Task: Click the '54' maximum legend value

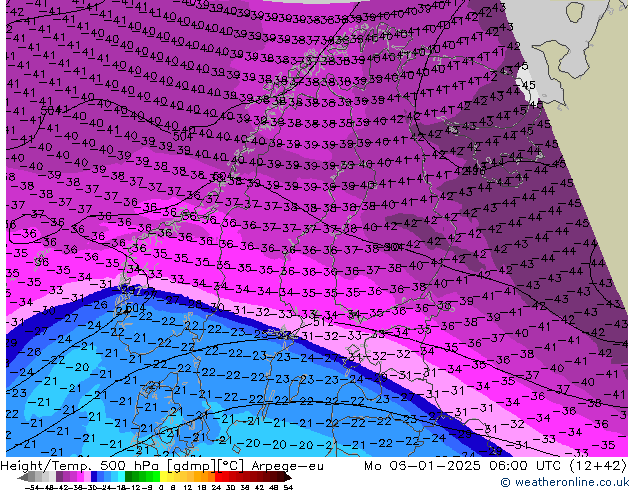Action: 288,487
